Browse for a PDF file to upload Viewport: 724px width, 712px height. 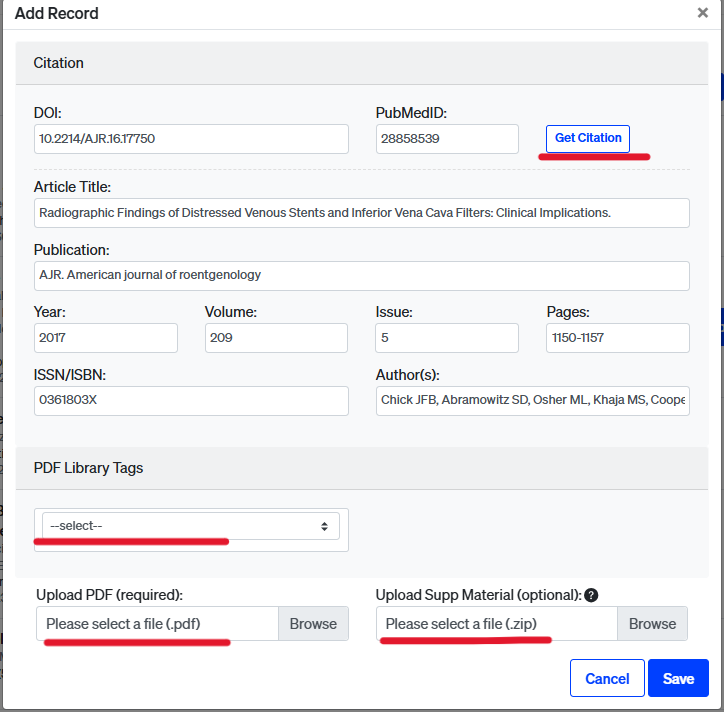313,623
